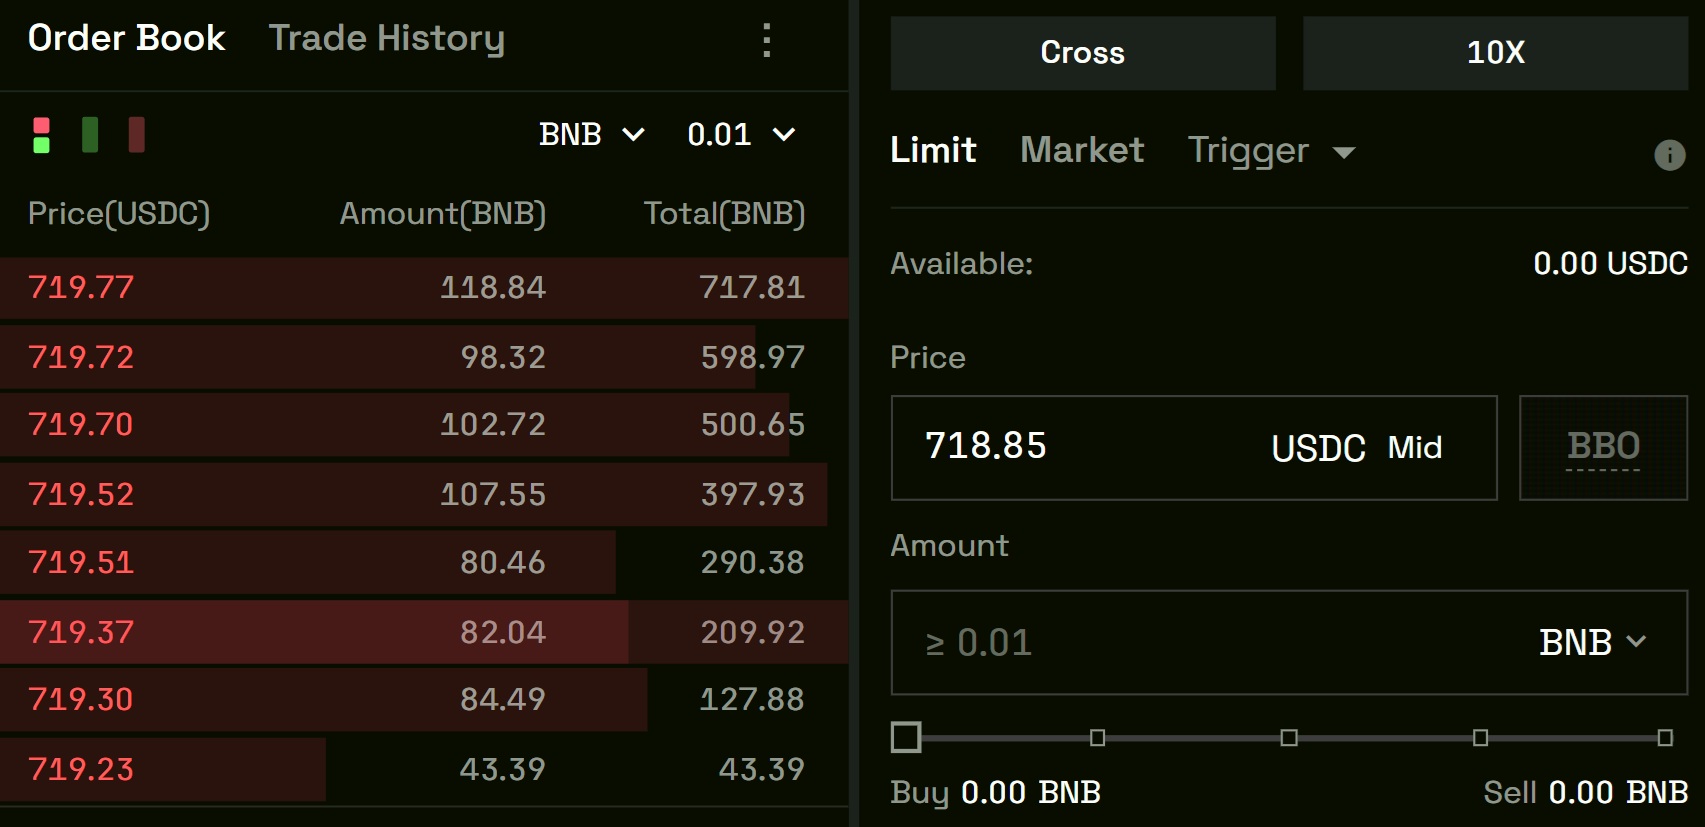
Task: Set amount slider to 25% marker
Action: tap(1097, 737)
